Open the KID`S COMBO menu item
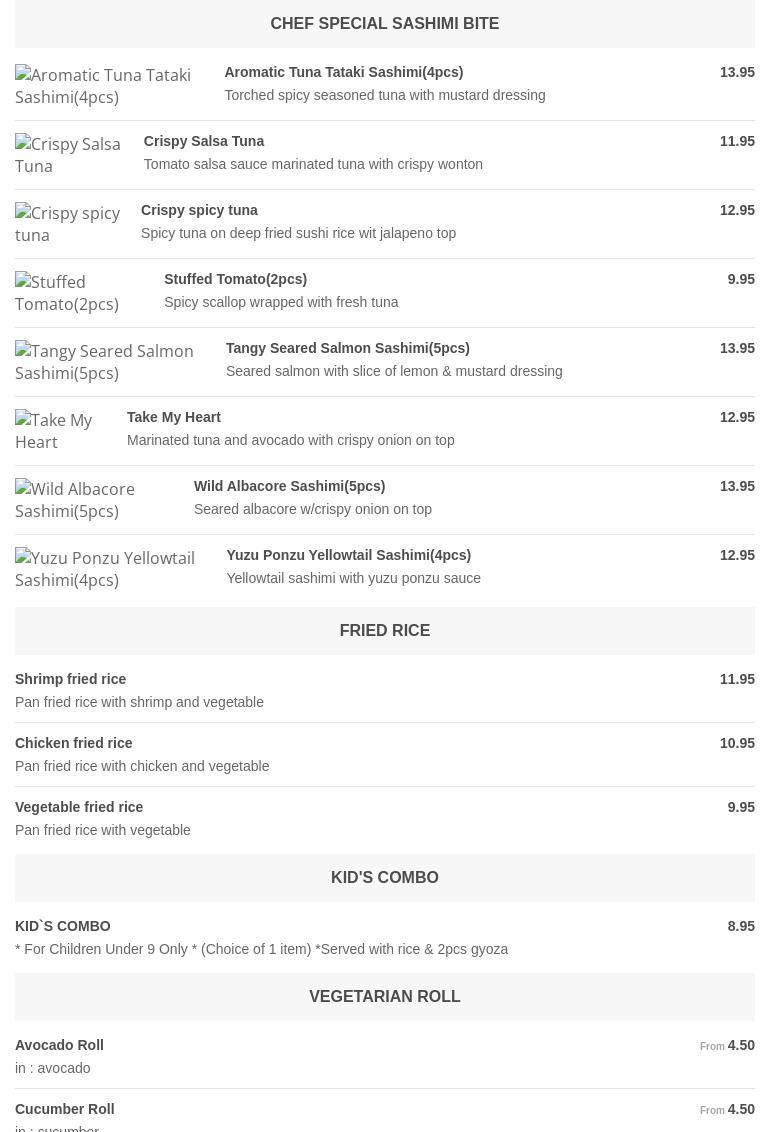Image resolution: width=770 pixels, height=1132 pixels. 63,926
